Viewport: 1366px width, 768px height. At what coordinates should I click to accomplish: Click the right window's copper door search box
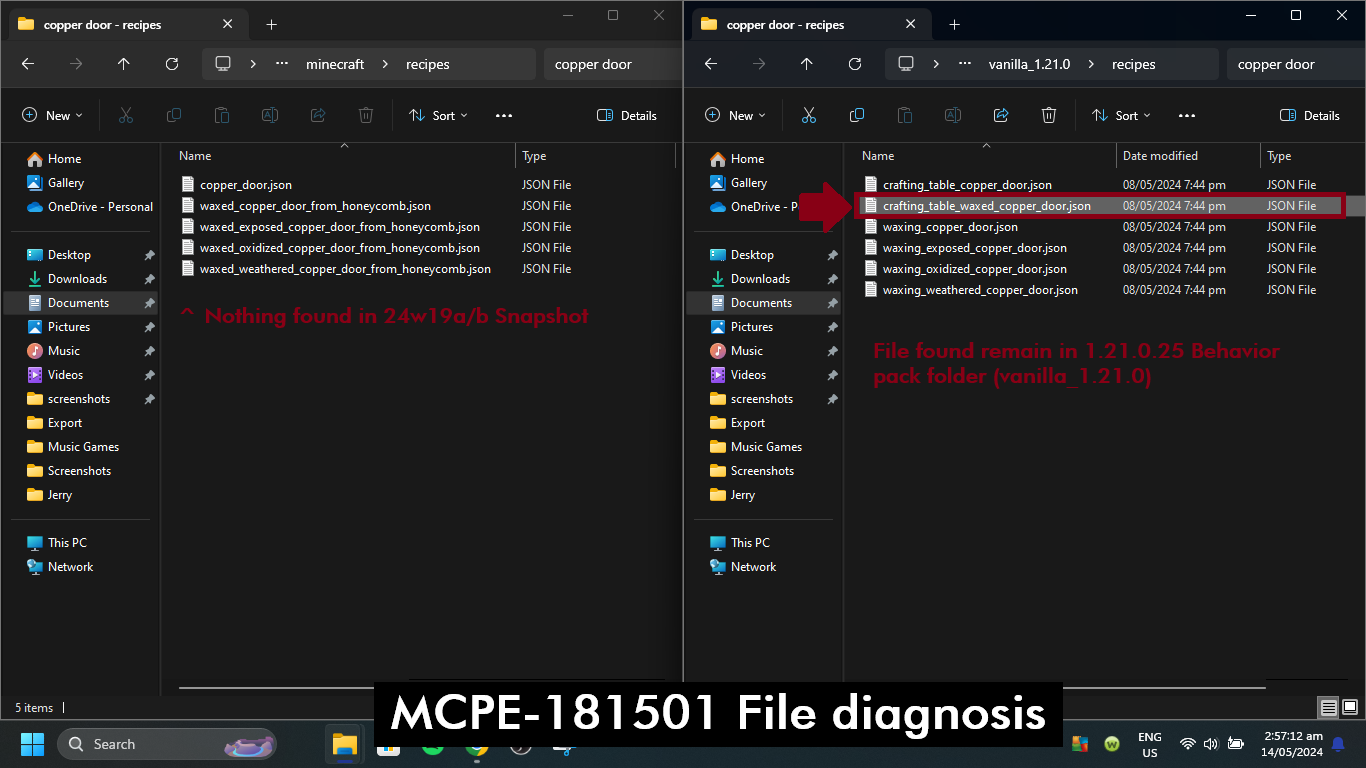[x=1295, y=64]
